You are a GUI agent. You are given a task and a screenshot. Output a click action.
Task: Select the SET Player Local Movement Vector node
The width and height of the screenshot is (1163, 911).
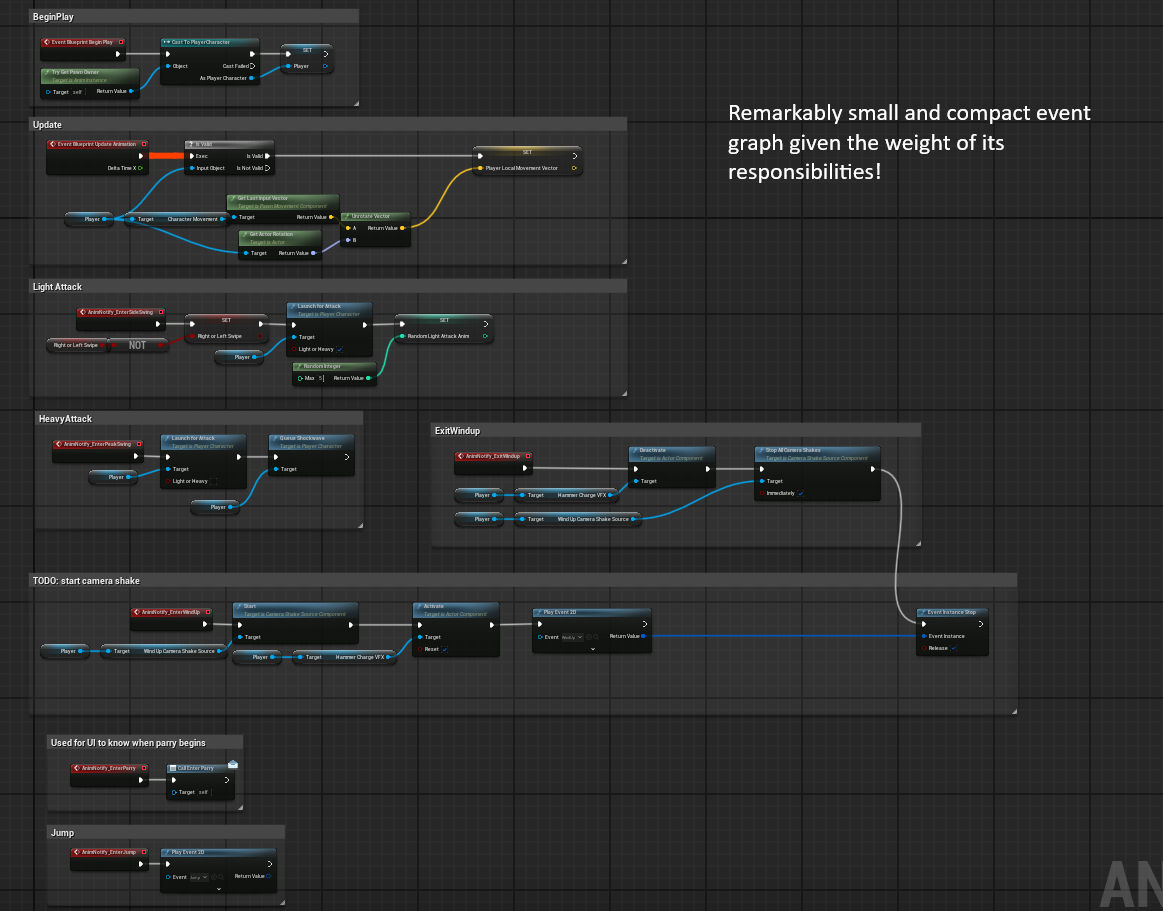pos(527,159)
